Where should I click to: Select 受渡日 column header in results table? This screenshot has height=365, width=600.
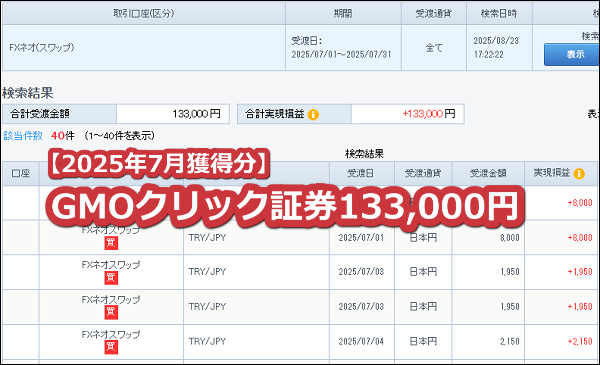tap(361, 173)
